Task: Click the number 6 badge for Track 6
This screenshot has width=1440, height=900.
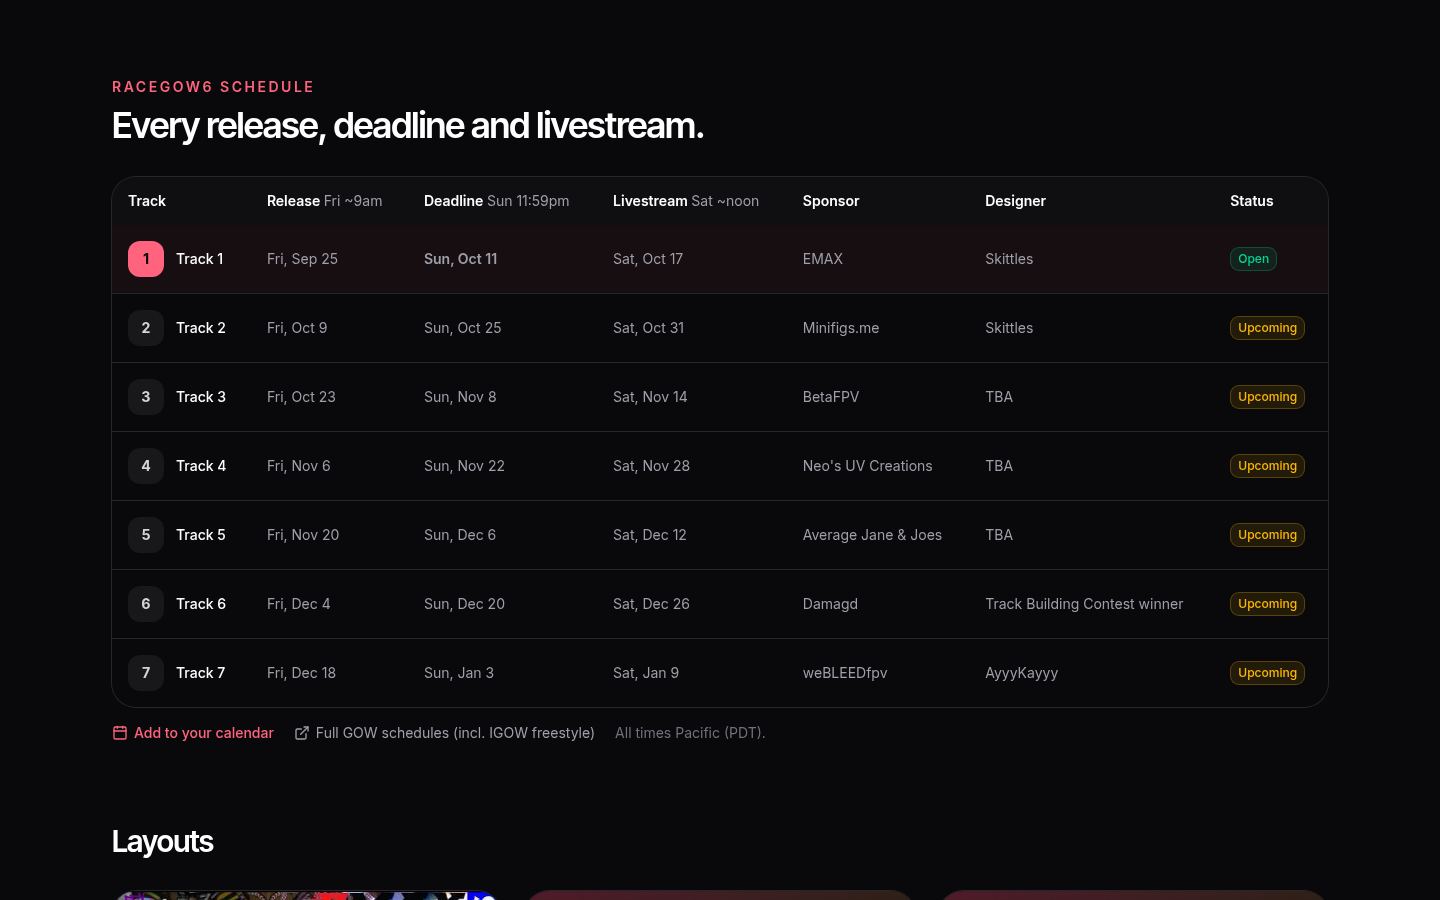Action: [146, 604]
